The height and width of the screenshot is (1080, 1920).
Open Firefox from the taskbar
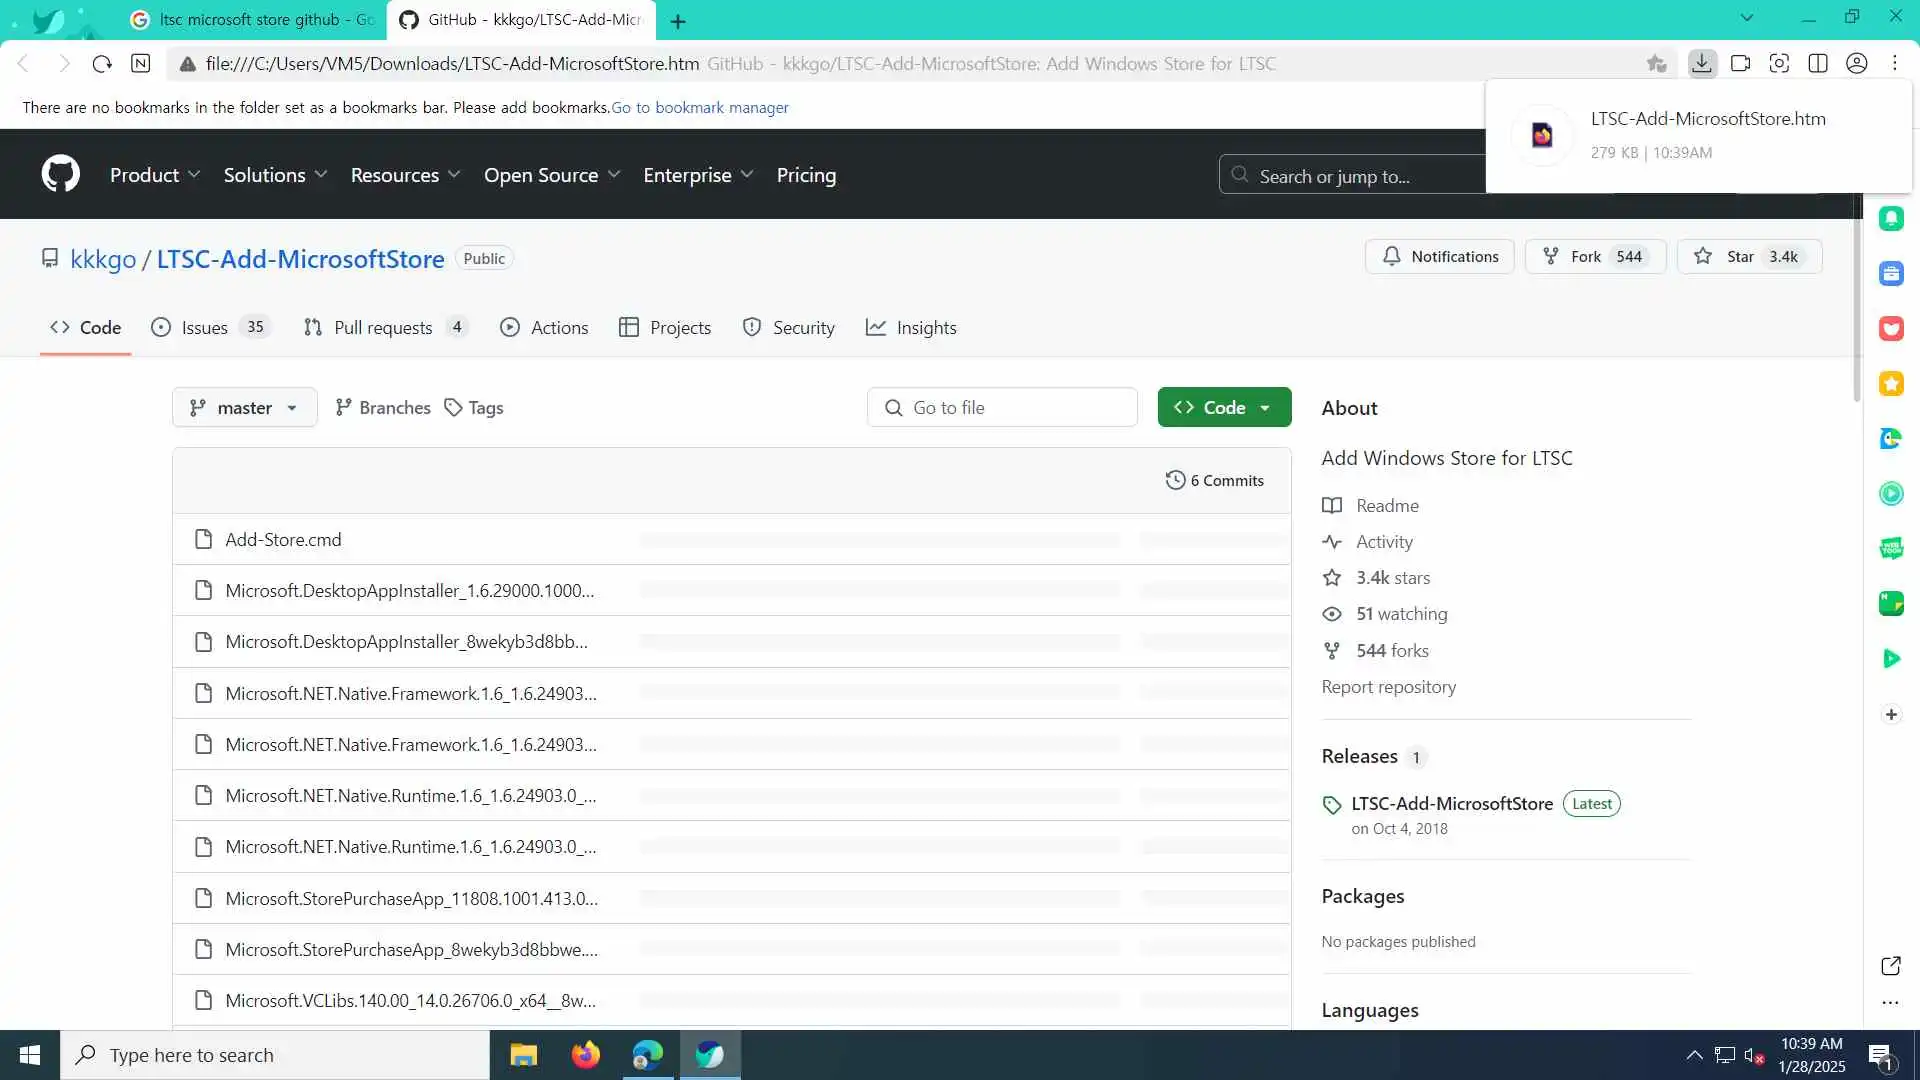pos(586,1055)
